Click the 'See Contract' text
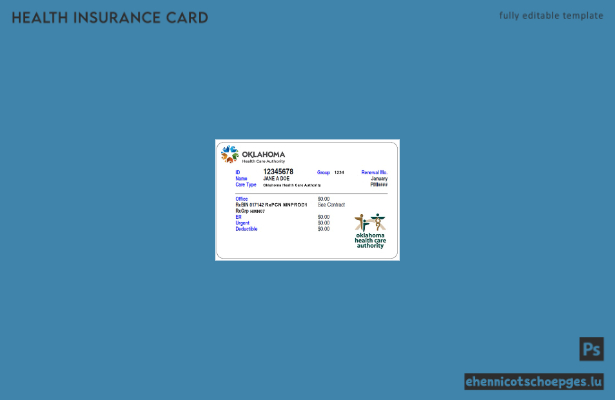 [x=331, y=205]
